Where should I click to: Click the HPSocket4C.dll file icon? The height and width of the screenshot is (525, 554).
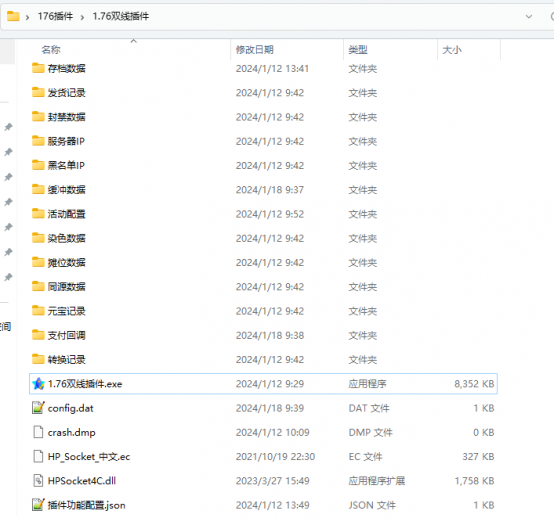38,480
